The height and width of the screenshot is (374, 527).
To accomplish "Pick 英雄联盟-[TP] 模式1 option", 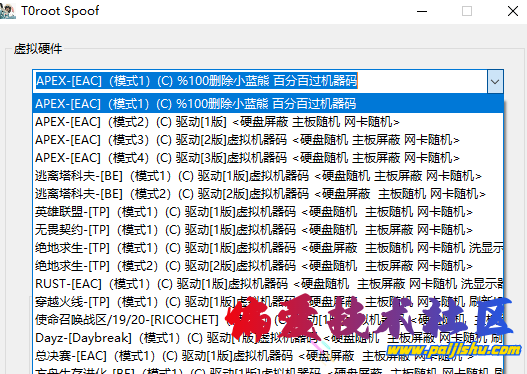I will point(268,212).
